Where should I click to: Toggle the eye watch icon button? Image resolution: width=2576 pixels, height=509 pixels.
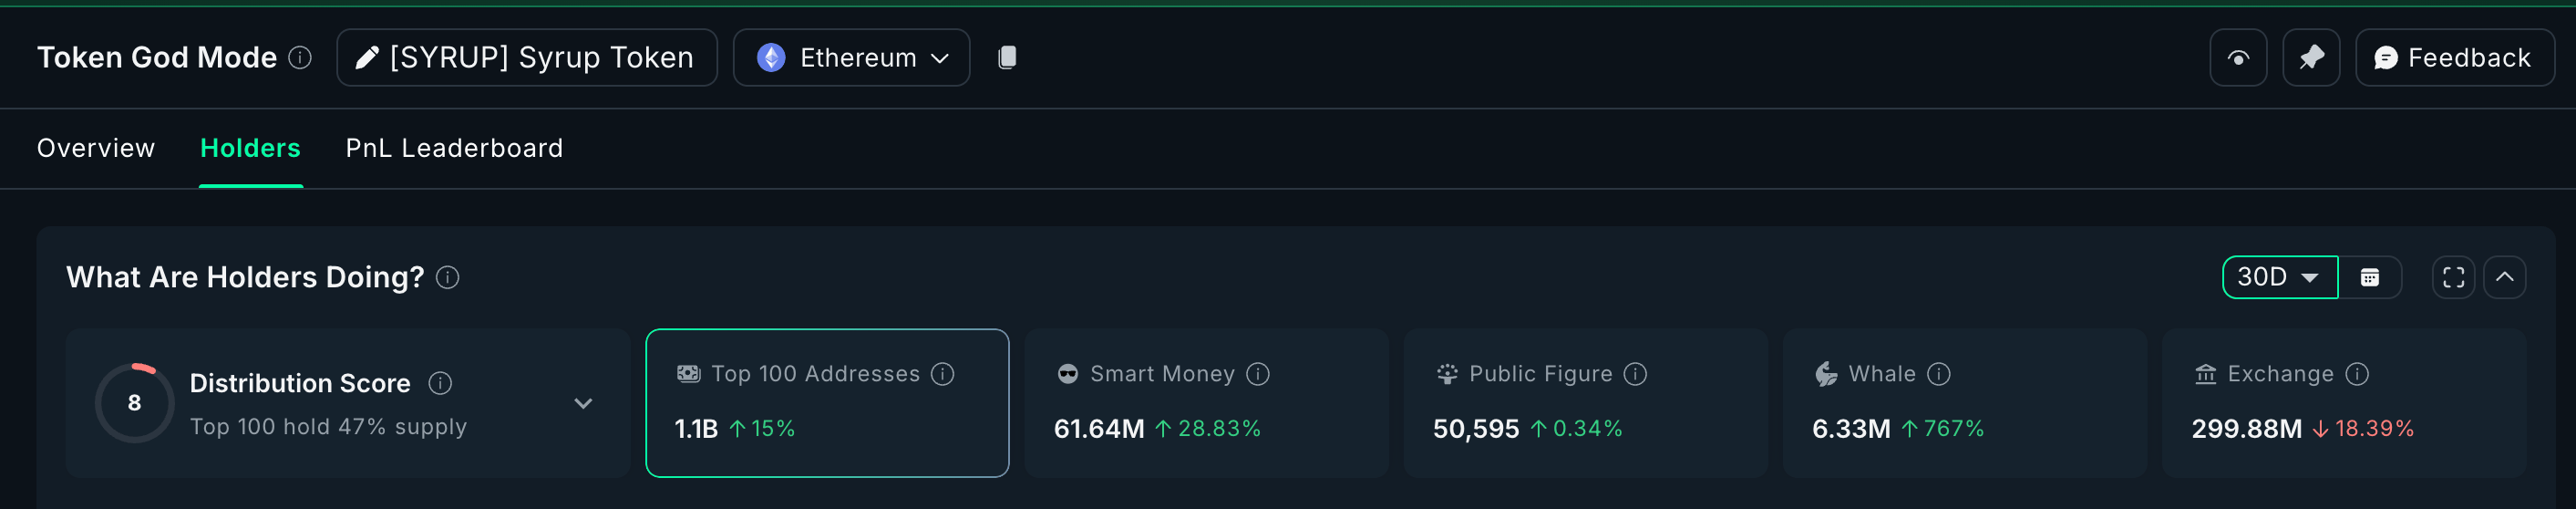[x=2238, y=58]
